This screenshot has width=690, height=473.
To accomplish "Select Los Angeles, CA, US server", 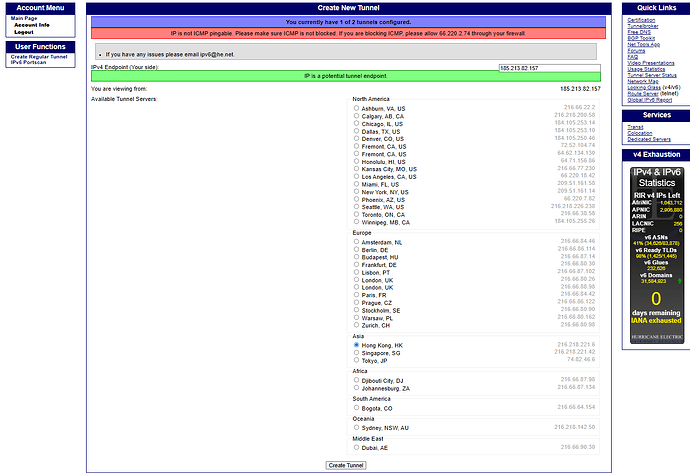I will (356, 176).
